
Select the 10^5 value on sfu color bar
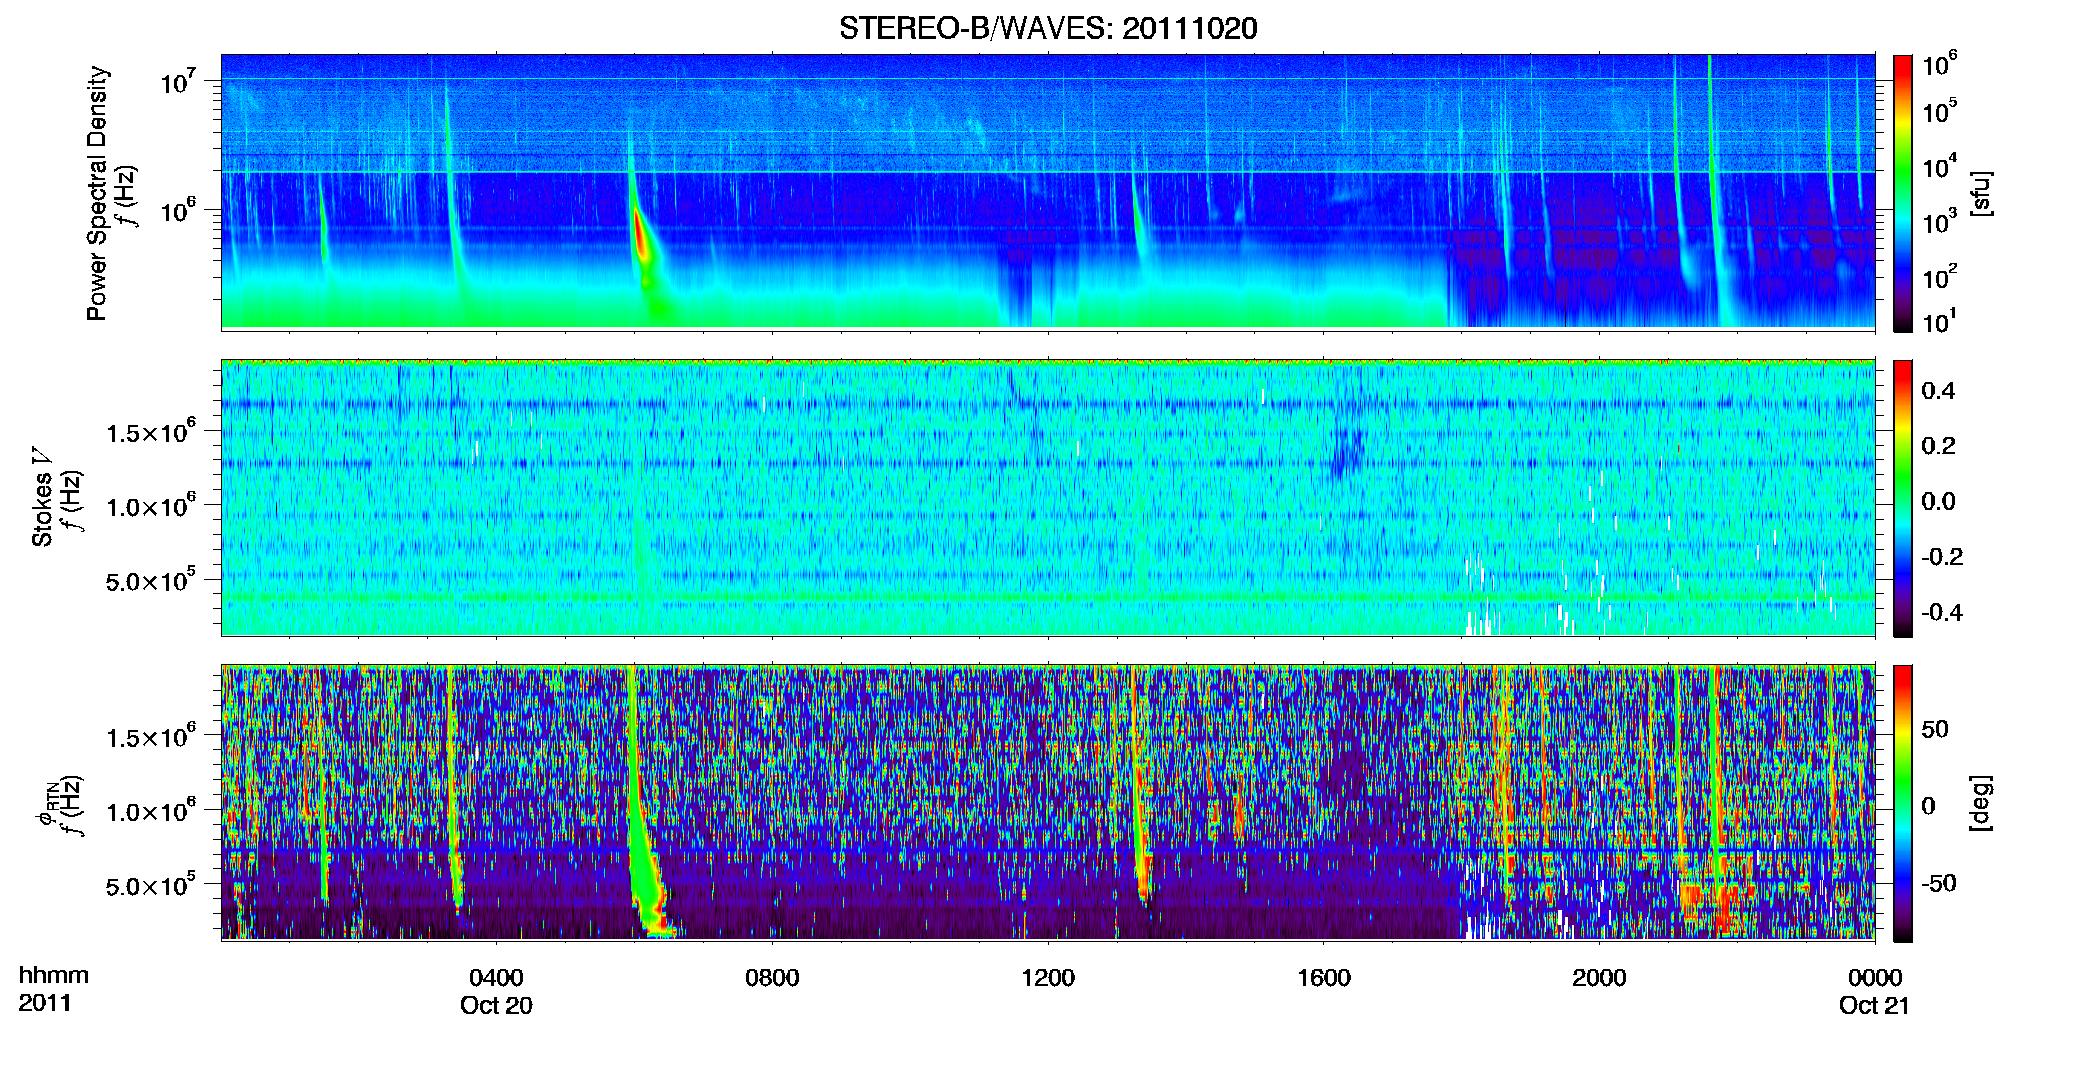click(x=1940, y=111)
